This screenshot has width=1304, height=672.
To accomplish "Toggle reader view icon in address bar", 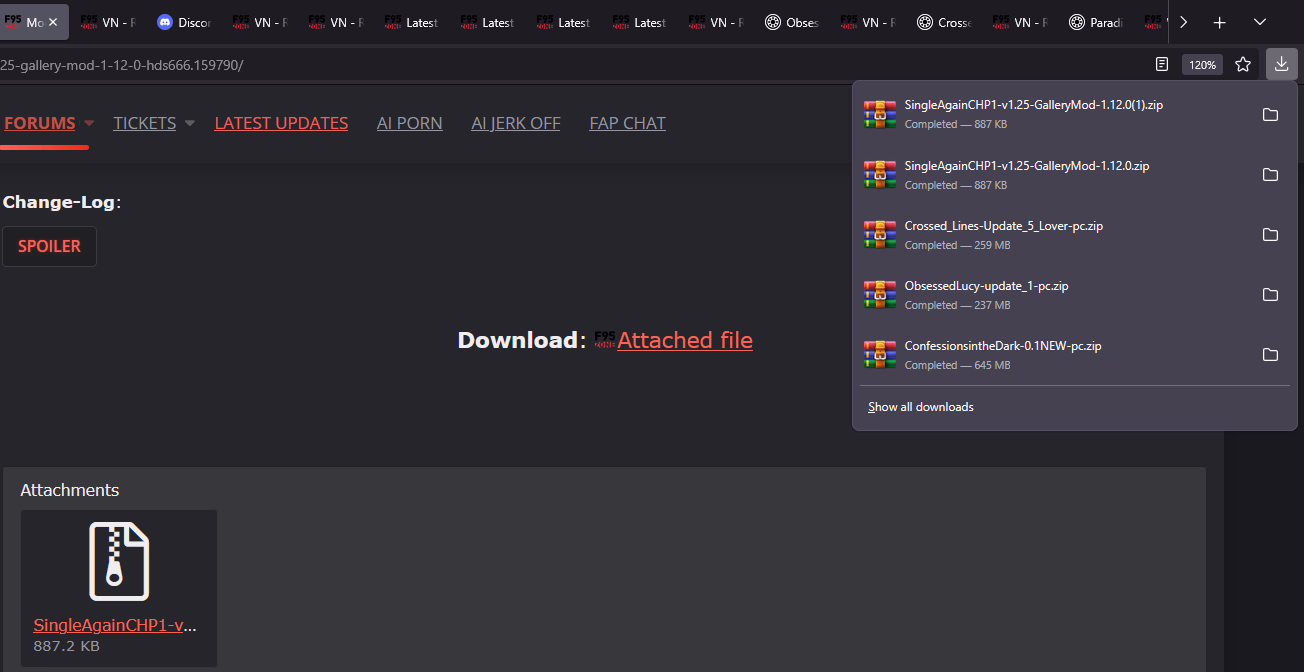I will [1161, 64].
